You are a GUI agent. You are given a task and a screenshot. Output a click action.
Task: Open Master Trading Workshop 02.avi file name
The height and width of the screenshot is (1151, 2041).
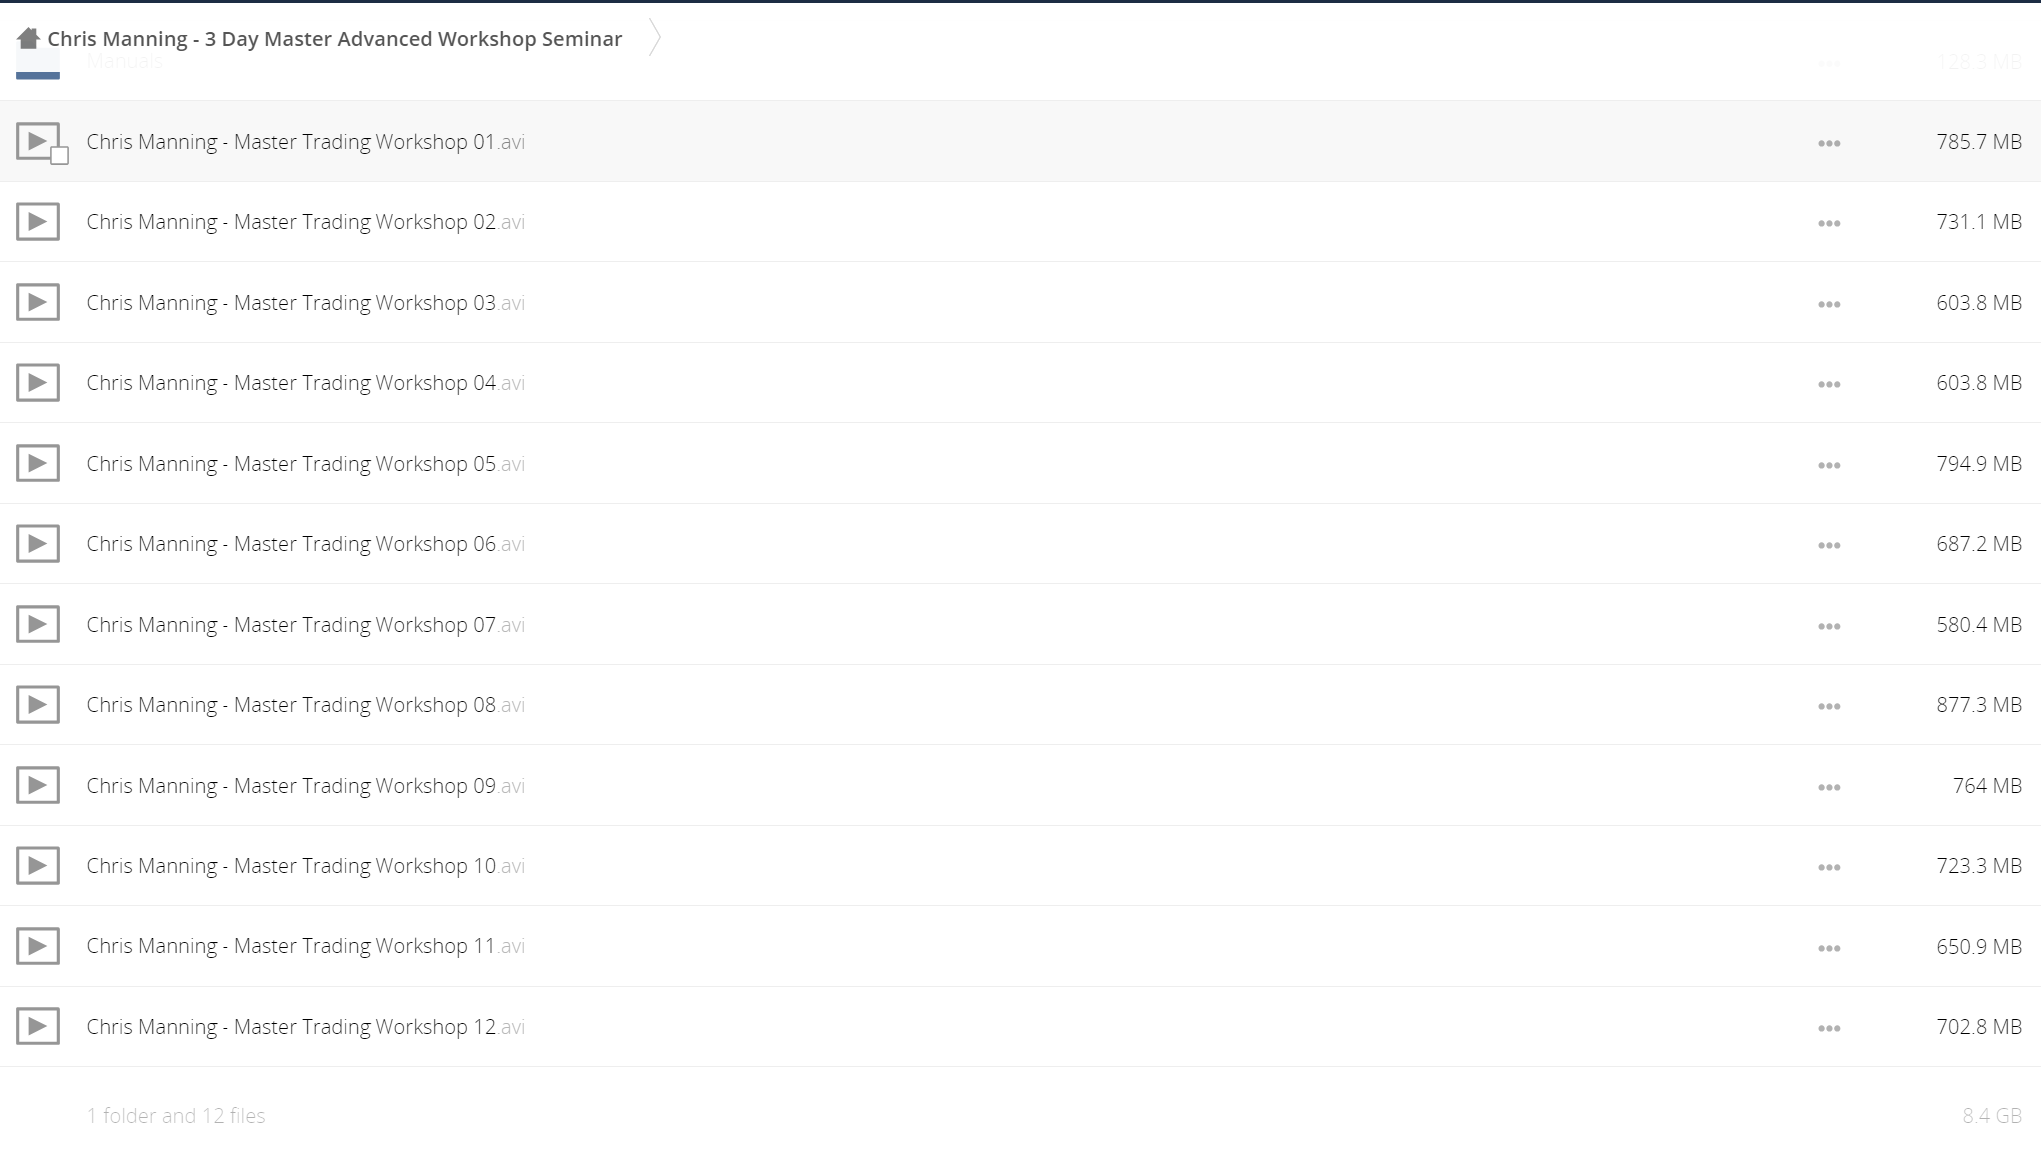pyautogui.click(x=306, y=222)
